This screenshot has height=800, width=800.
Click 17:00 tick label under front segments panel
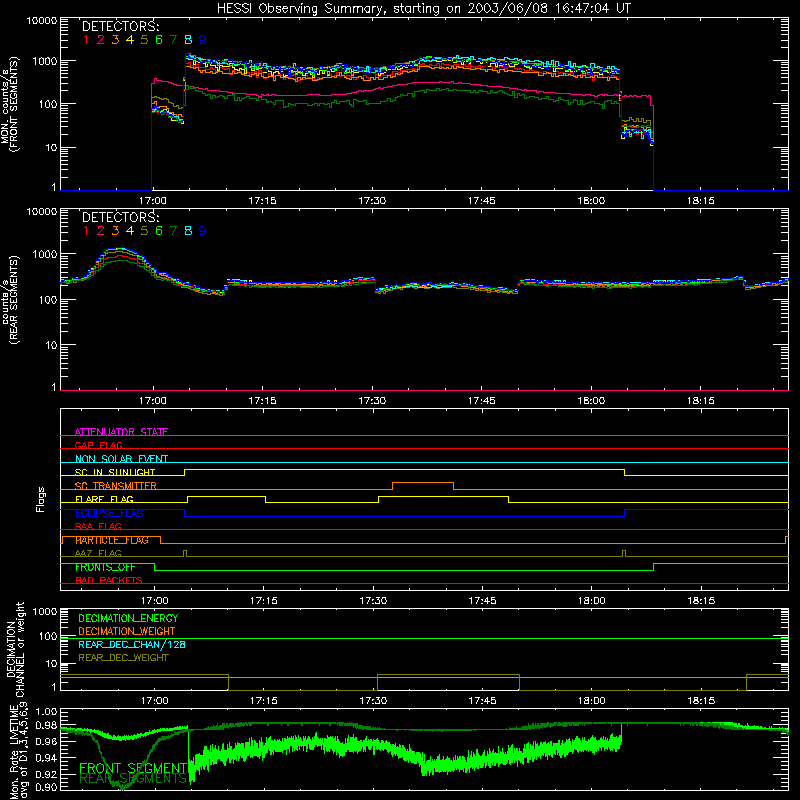(x=153, y=201)
